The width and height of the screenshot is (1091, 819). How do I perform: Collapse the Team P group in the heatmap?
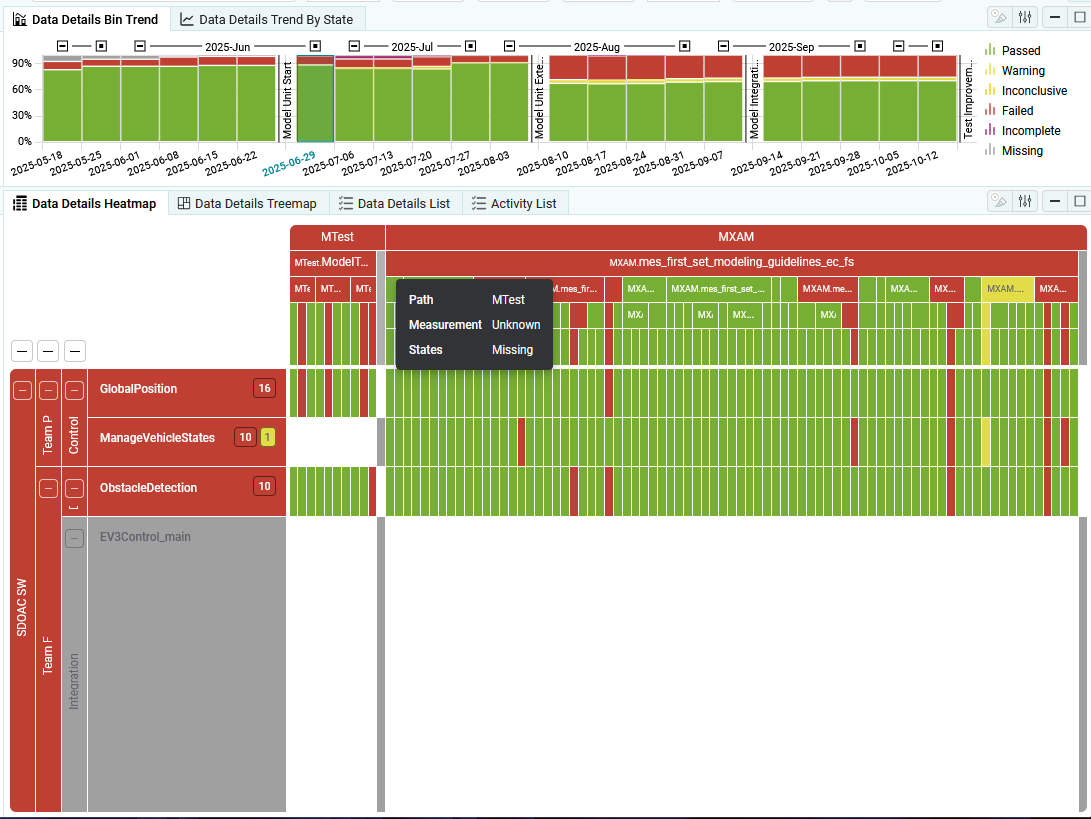[x=48, y=389]
